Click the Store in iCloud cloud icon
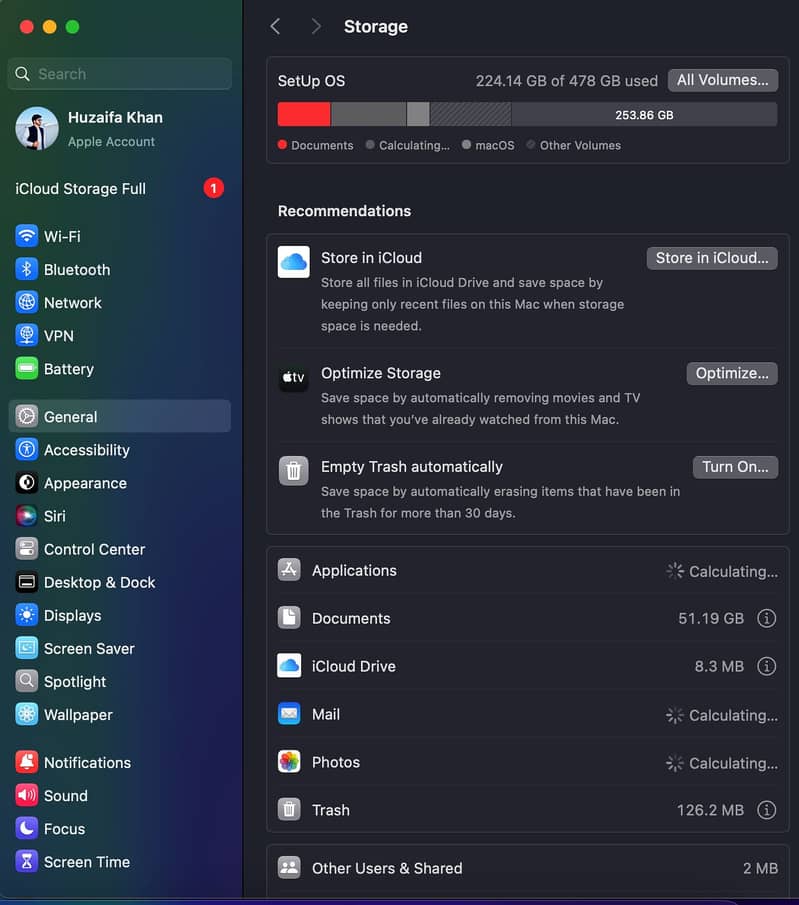Screen dimensions: 799x905 [x=293, y=262]
